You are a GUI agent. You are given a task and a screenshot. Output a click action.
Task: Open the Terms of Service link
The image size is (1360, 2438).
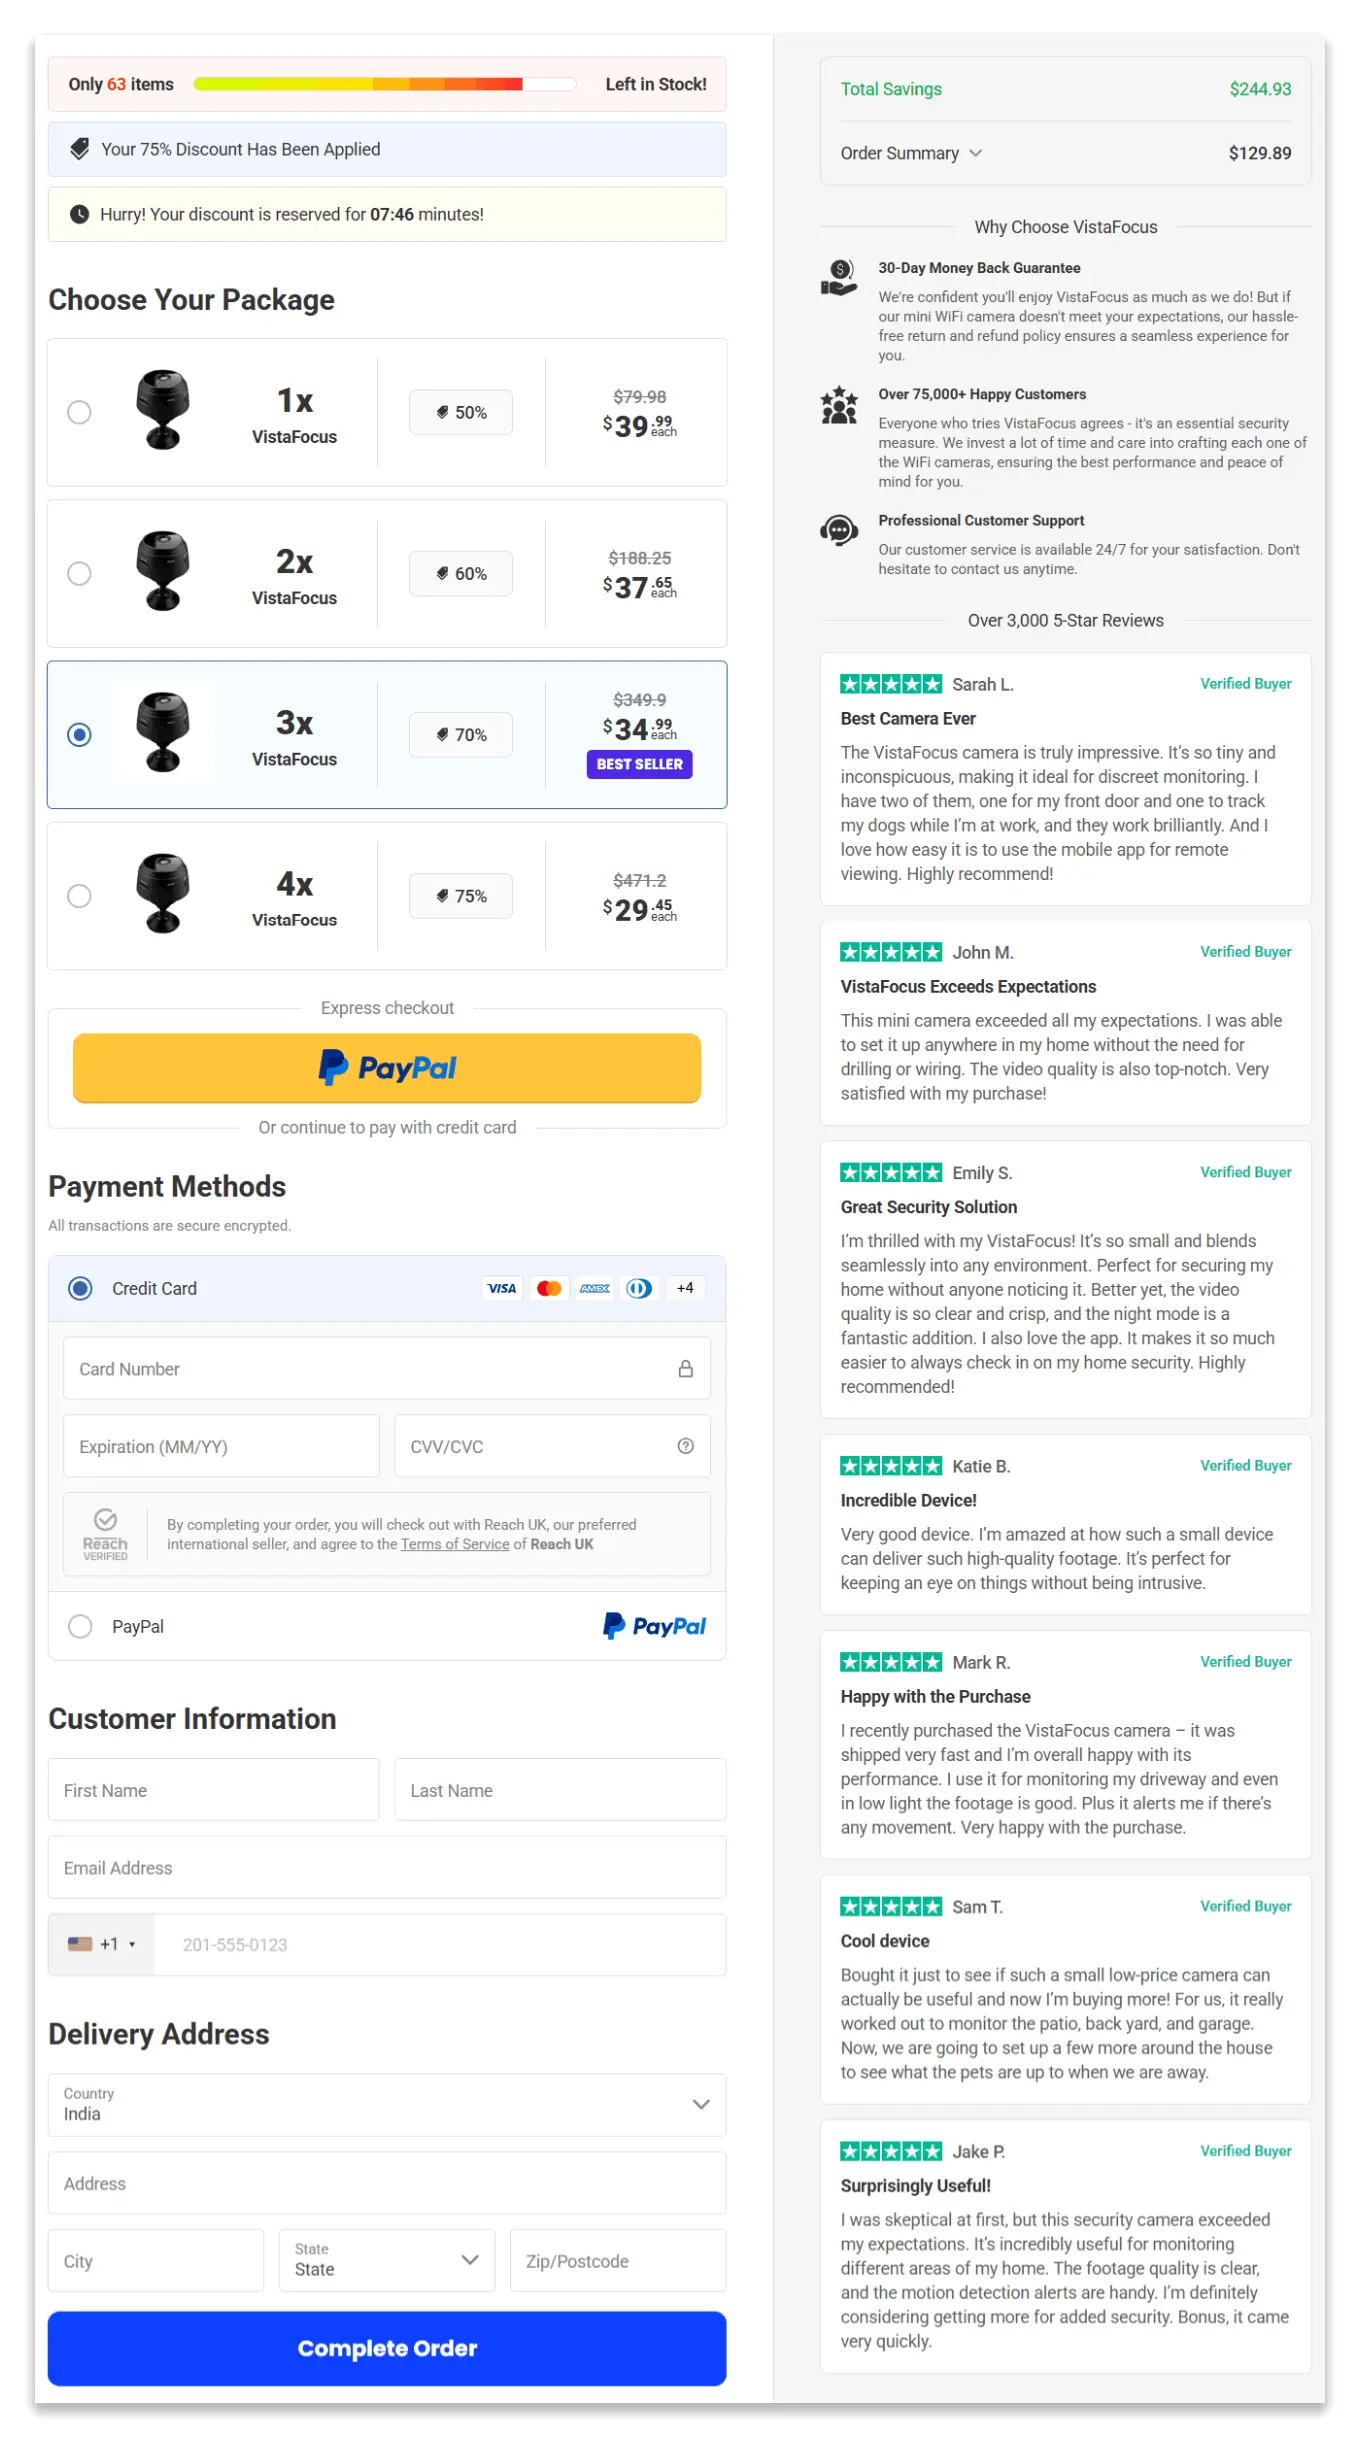point(455,1544)
